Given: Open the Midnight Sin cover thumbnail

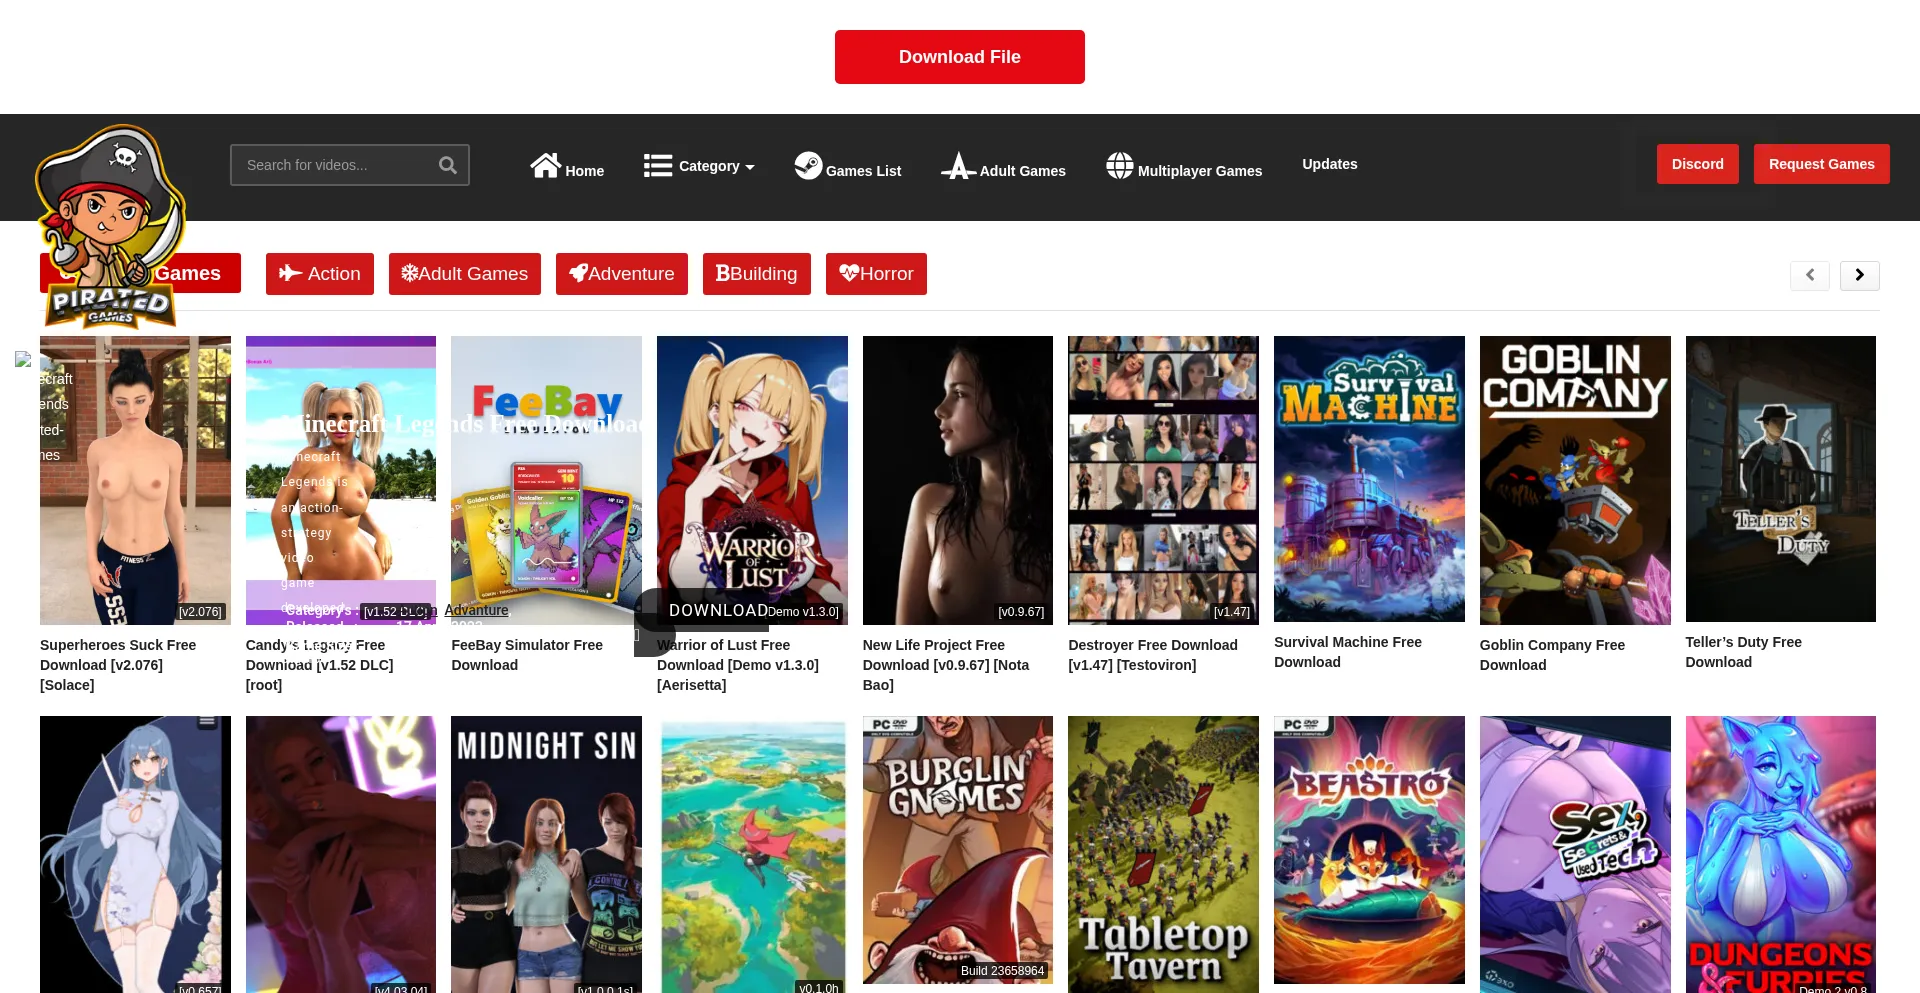Looking at the screenshot, I should [x=546, y=854].
